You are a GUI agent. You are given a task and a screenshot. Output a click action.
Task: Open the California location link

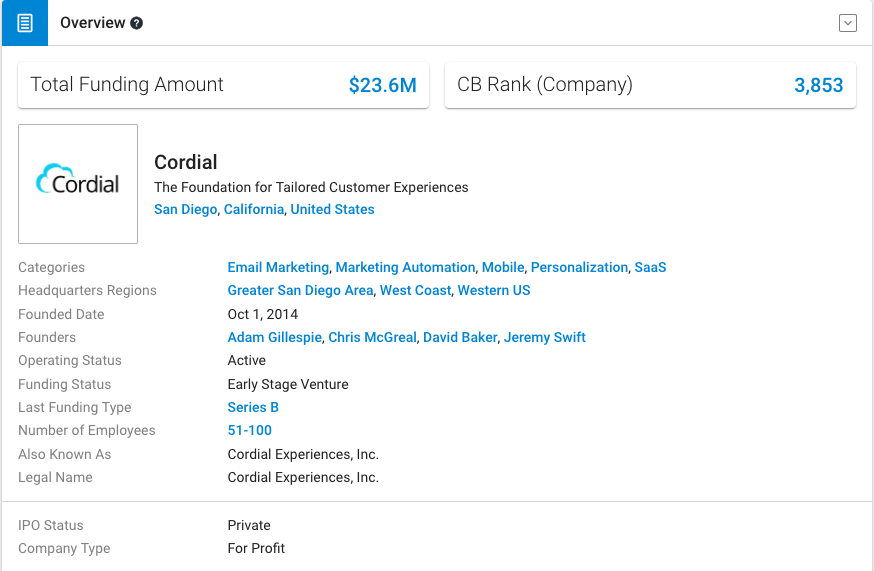click(254, 209)
